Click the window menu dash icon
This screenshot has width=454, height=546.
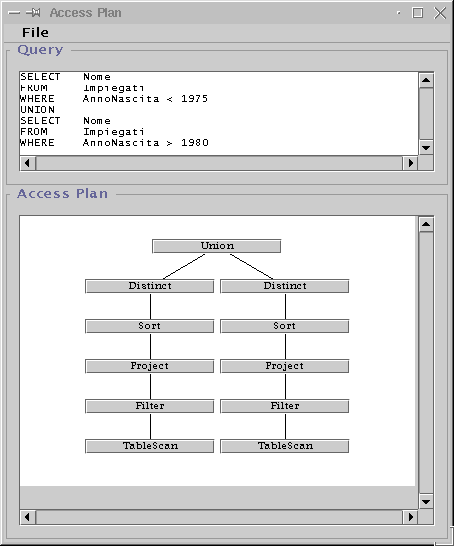(x=14, y=13)
